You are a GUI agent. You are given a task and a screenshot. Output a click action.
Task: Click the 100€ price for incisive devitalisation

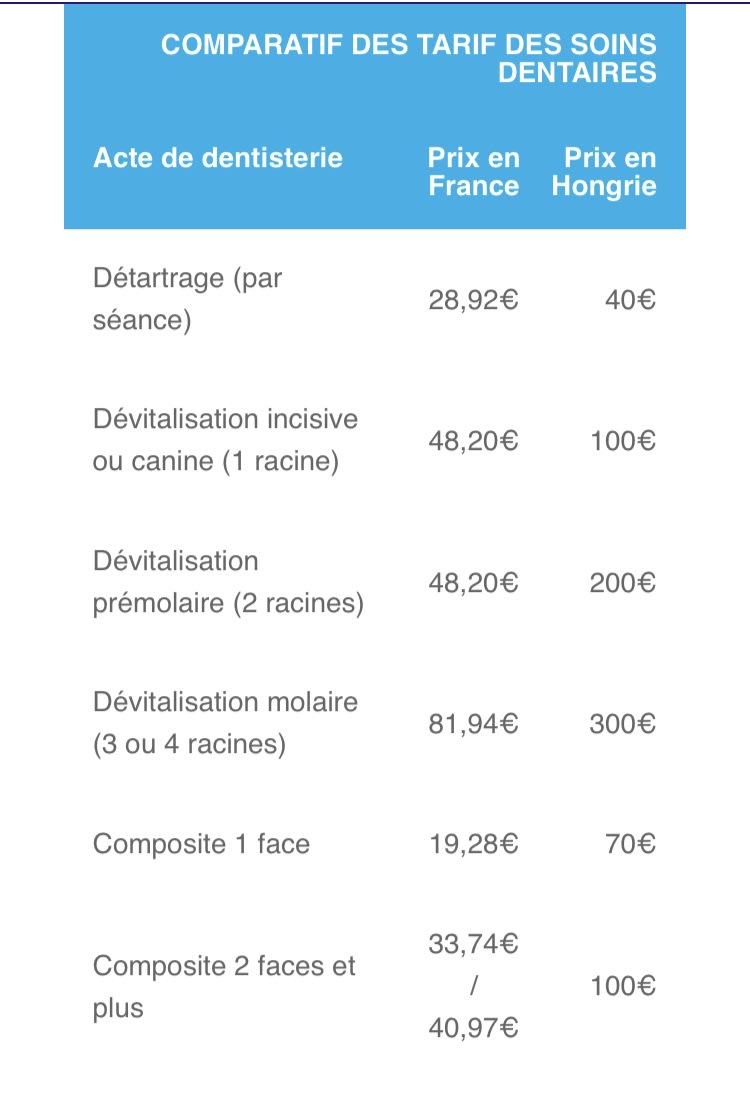point(622,441)
